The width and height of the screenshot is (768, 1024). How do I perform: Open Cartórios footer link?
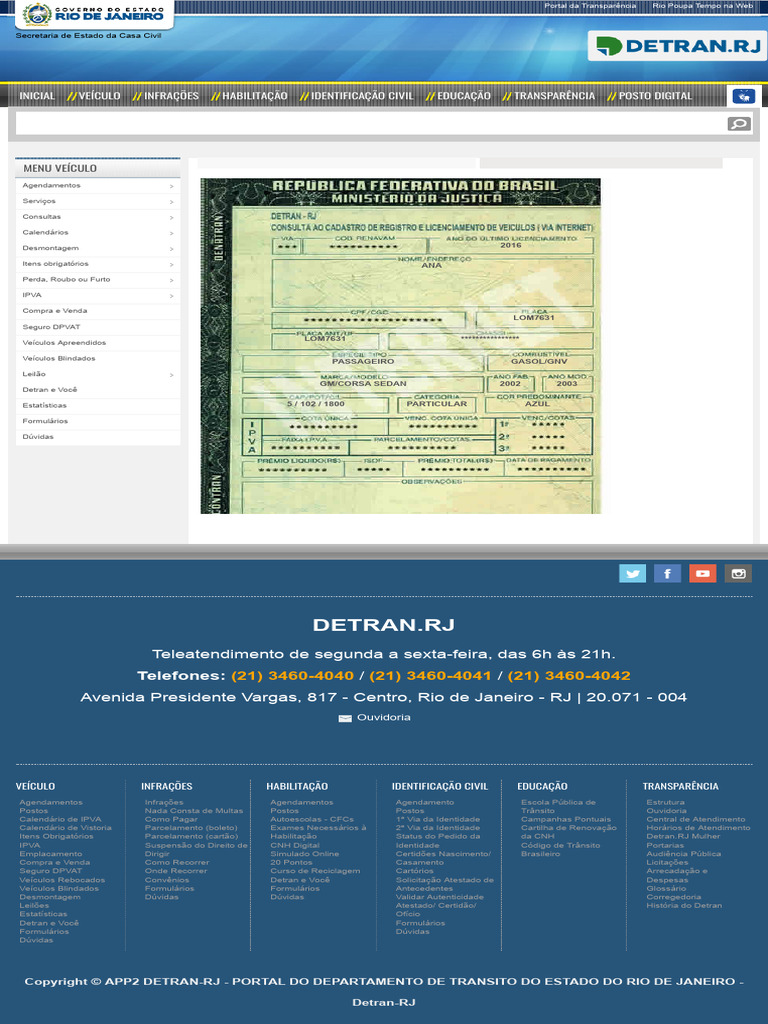pos(414,871)
